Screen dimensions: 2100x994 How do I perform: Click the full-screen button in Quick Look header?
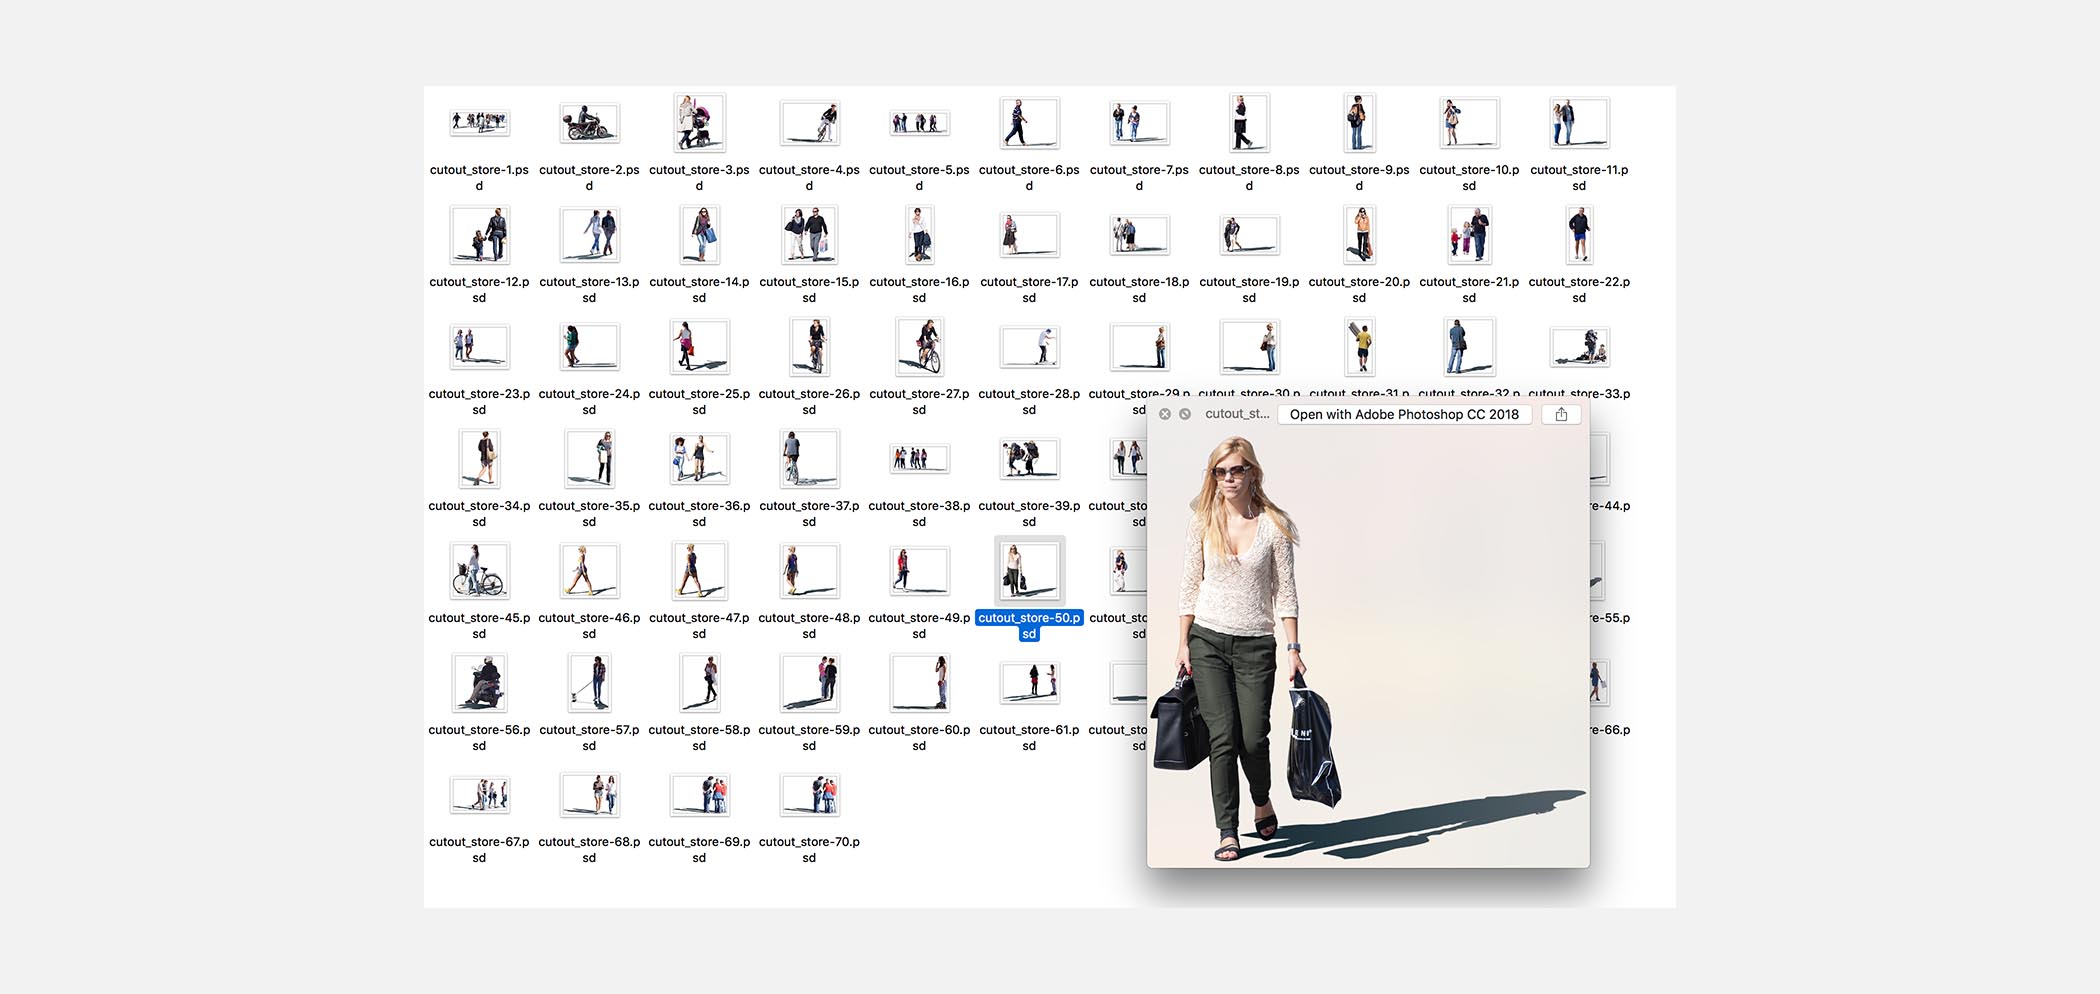coord(1185,414)
